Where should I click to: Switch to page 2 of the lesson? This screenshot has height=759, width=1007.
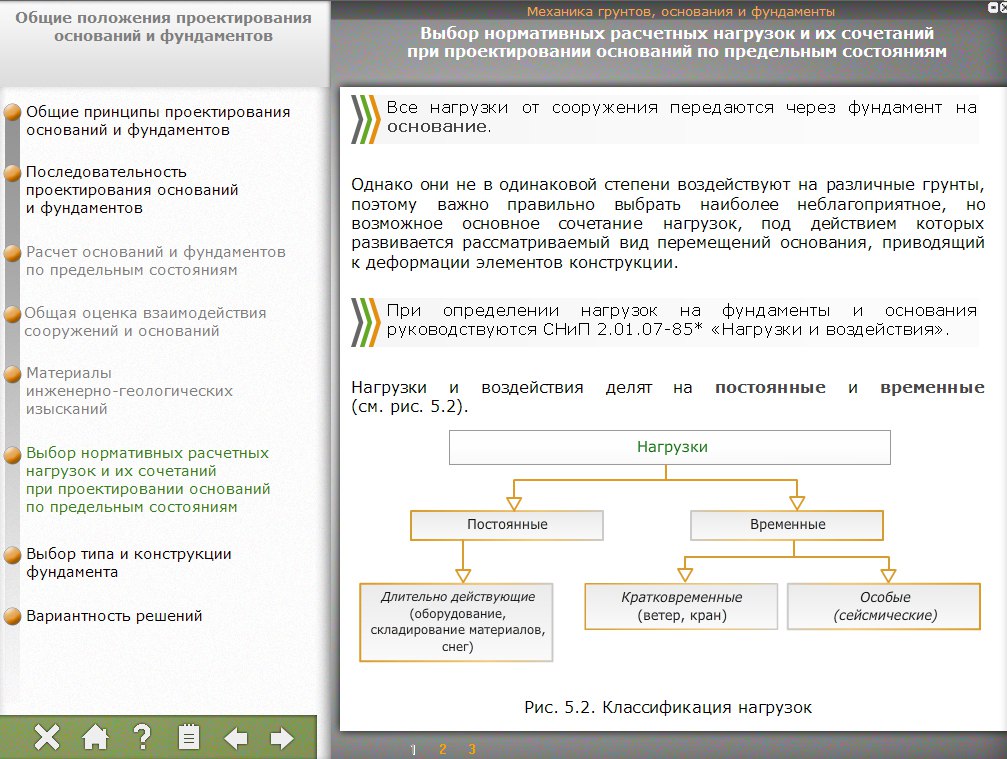tap(442, 749)
